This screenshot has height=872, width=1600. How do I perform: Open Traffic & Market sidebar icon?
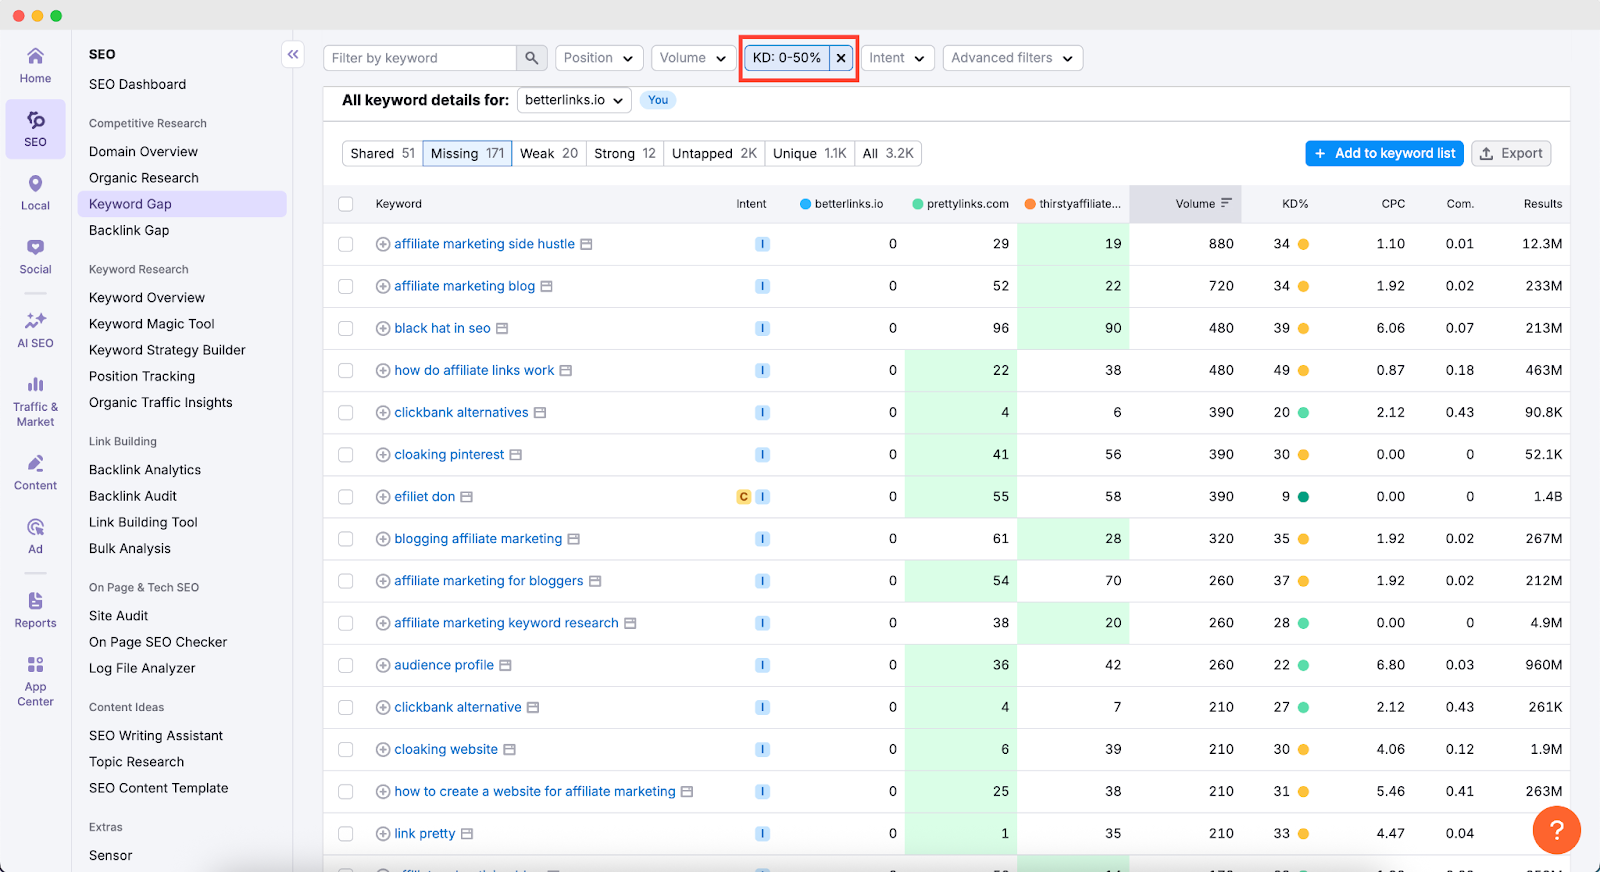(x=35, y=400)
